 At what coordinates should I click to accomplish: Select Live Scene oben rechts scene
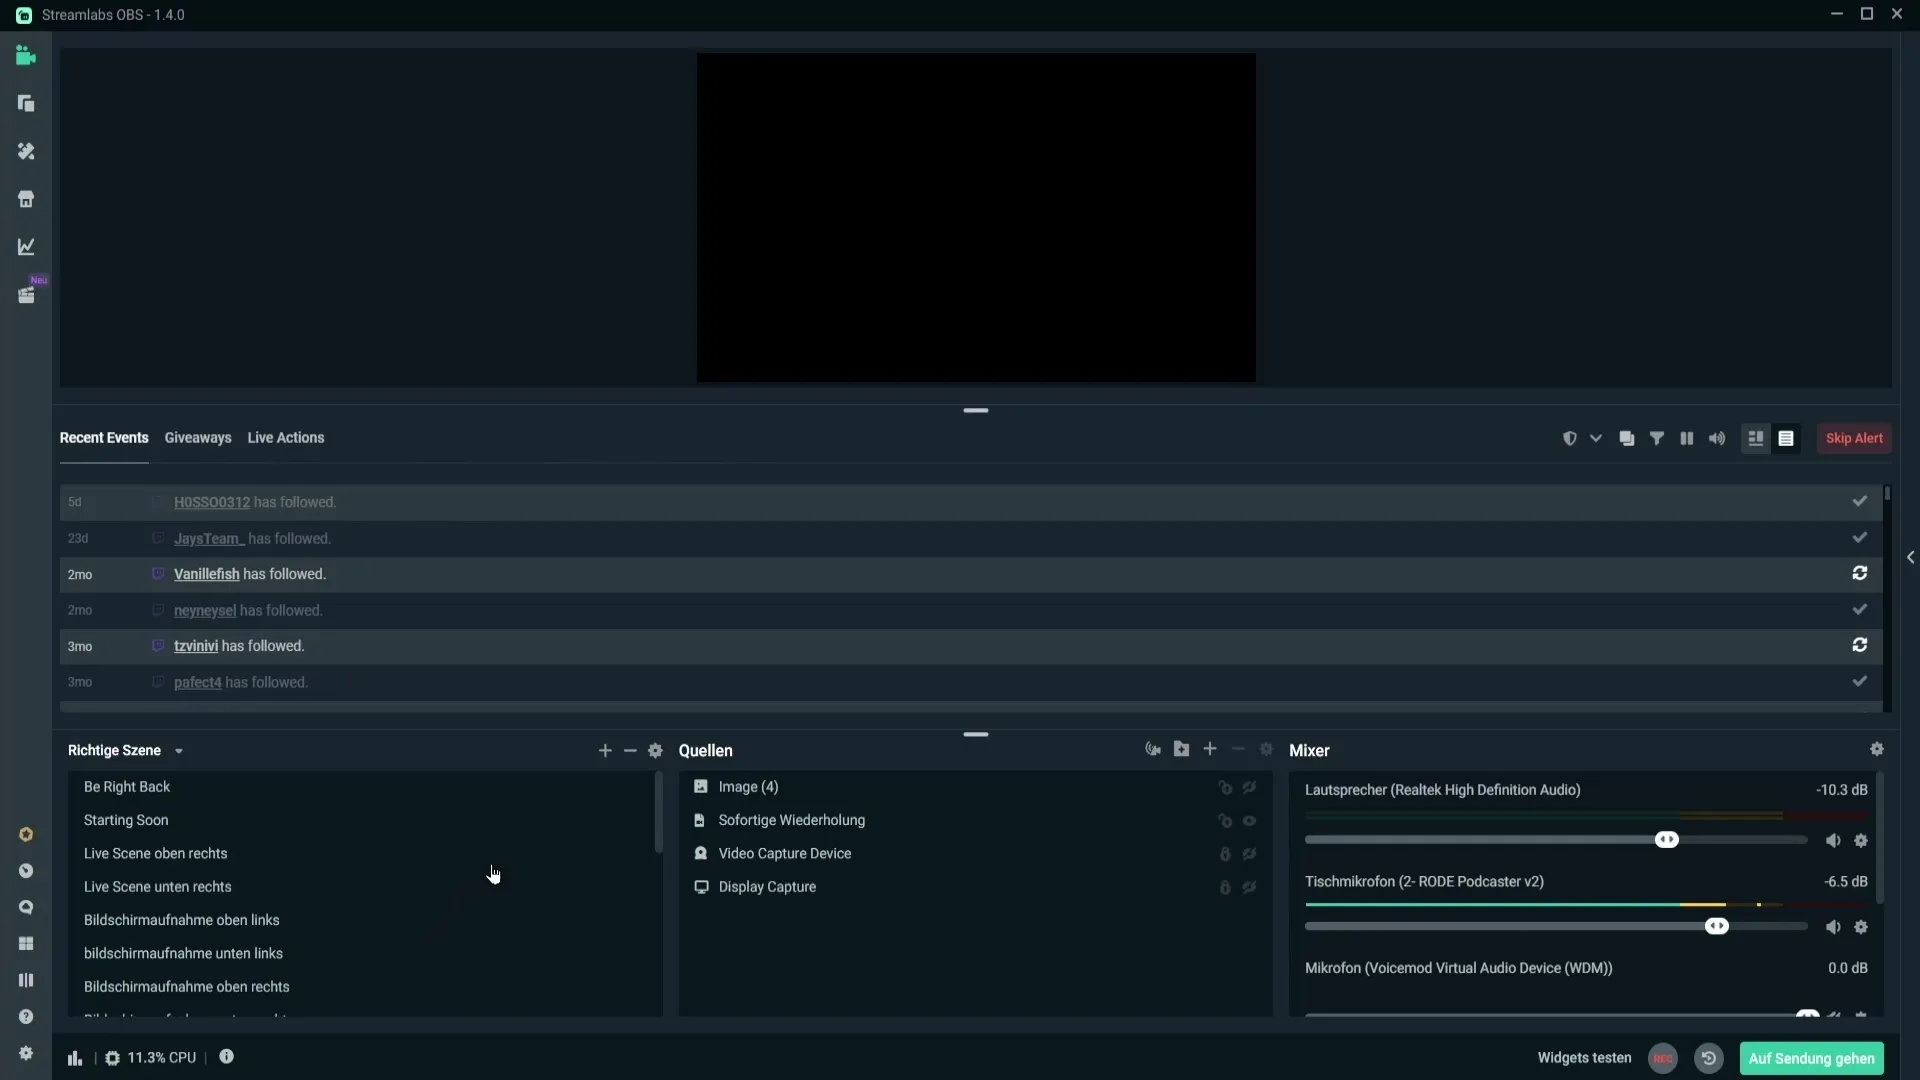click(x=154, y=852)
